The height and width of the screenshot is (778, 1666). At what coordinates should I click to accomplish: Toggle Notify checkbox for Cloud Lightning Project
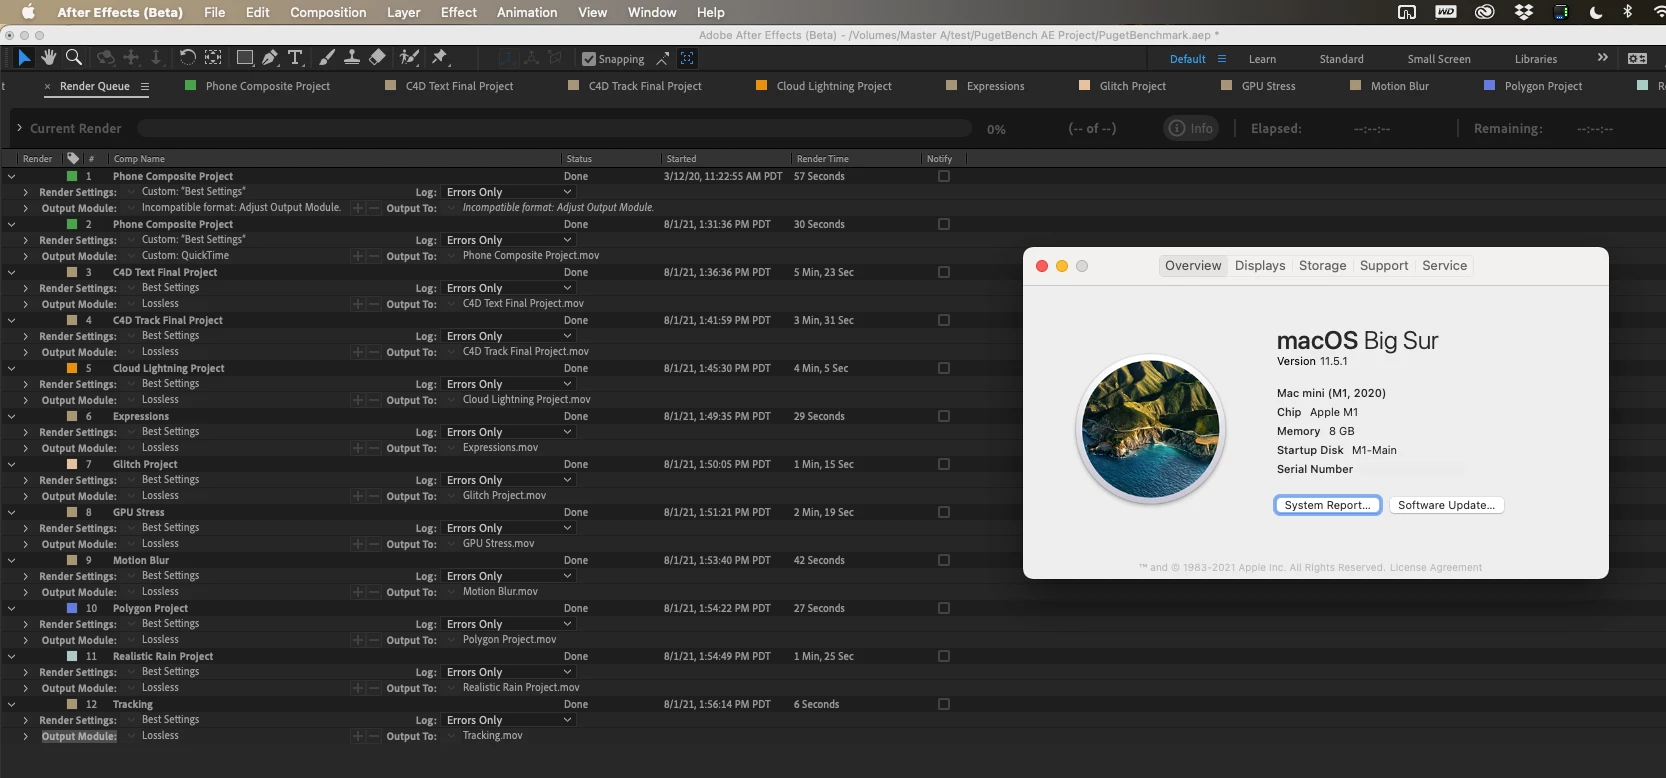943,368
